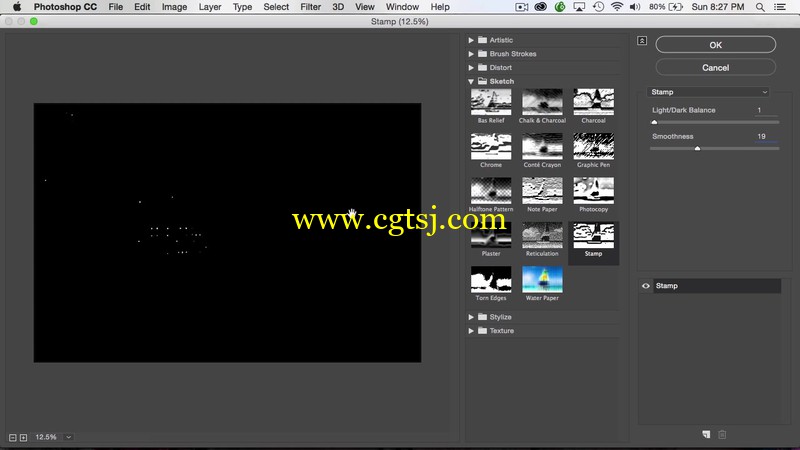
Task: Open the Window menu
Action: click(x=402, y=7)
